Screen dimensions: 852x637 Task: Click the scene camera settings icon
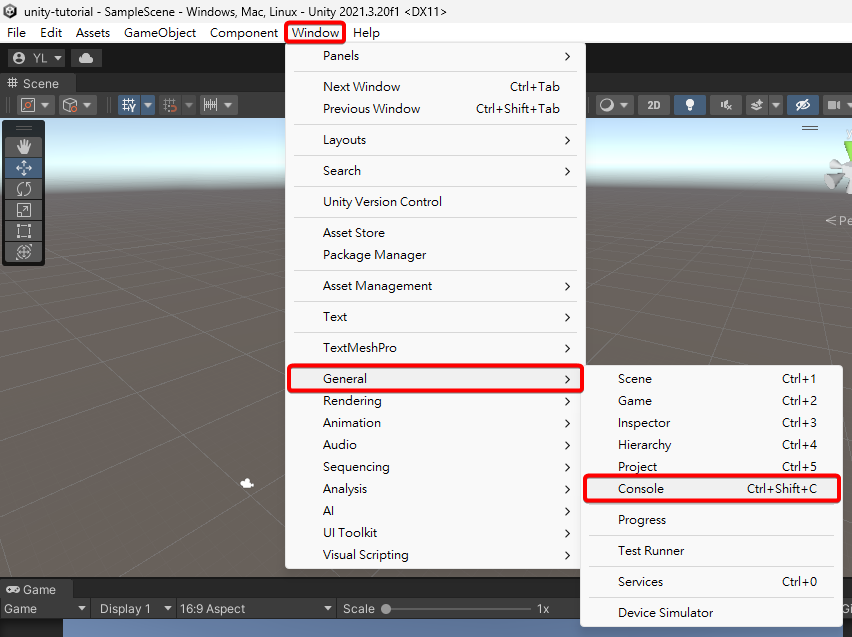click(834, 105)
